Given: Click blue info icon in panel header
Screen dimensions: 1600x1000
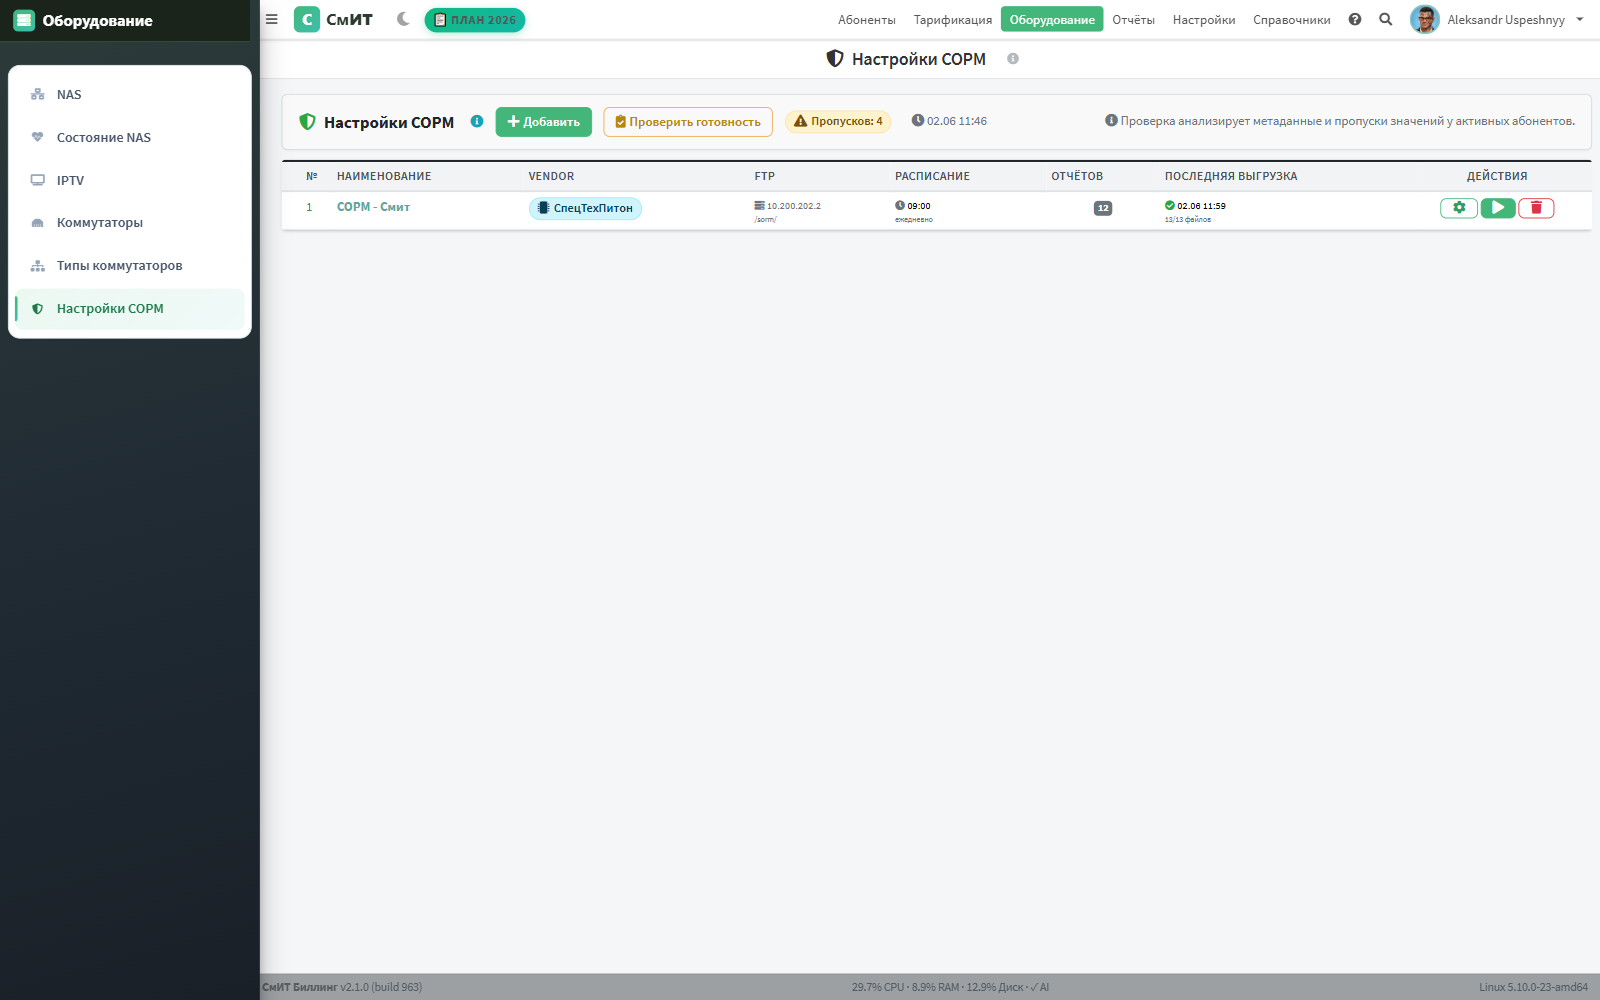Looking at the screenshot, I should click(477, 121).
